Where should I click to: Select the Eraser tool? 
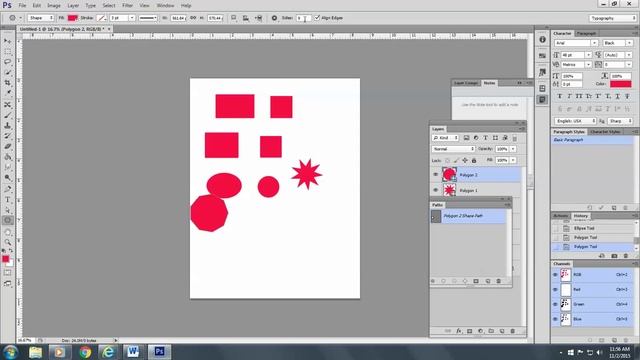(x=7, y=147)
